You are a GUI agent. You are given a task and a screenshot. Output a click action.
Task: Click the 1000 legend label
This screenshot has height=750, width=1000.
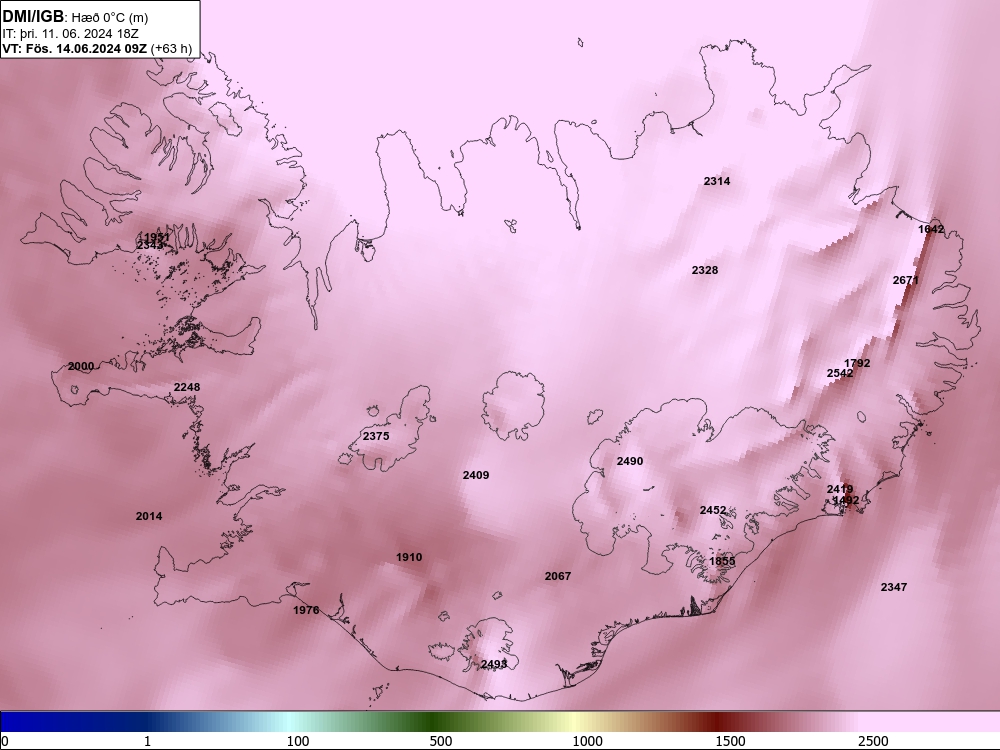click(x=587, y=741)
